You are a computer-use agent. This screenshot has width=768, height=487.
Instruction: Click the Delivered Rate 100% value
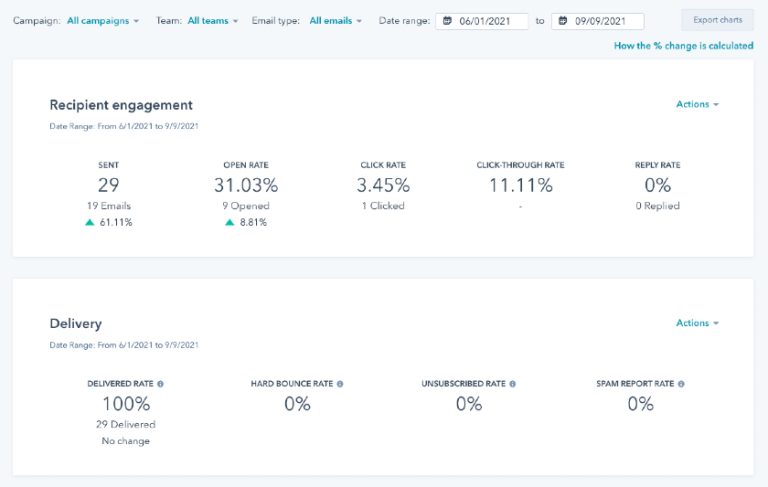tap(126, 404)
